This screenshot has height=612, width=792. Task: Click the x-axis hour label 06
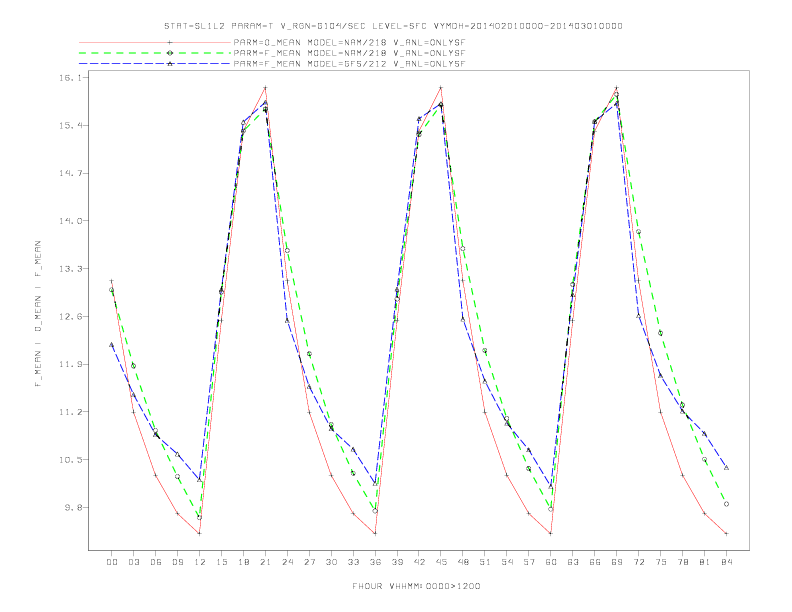pos(156,562)
